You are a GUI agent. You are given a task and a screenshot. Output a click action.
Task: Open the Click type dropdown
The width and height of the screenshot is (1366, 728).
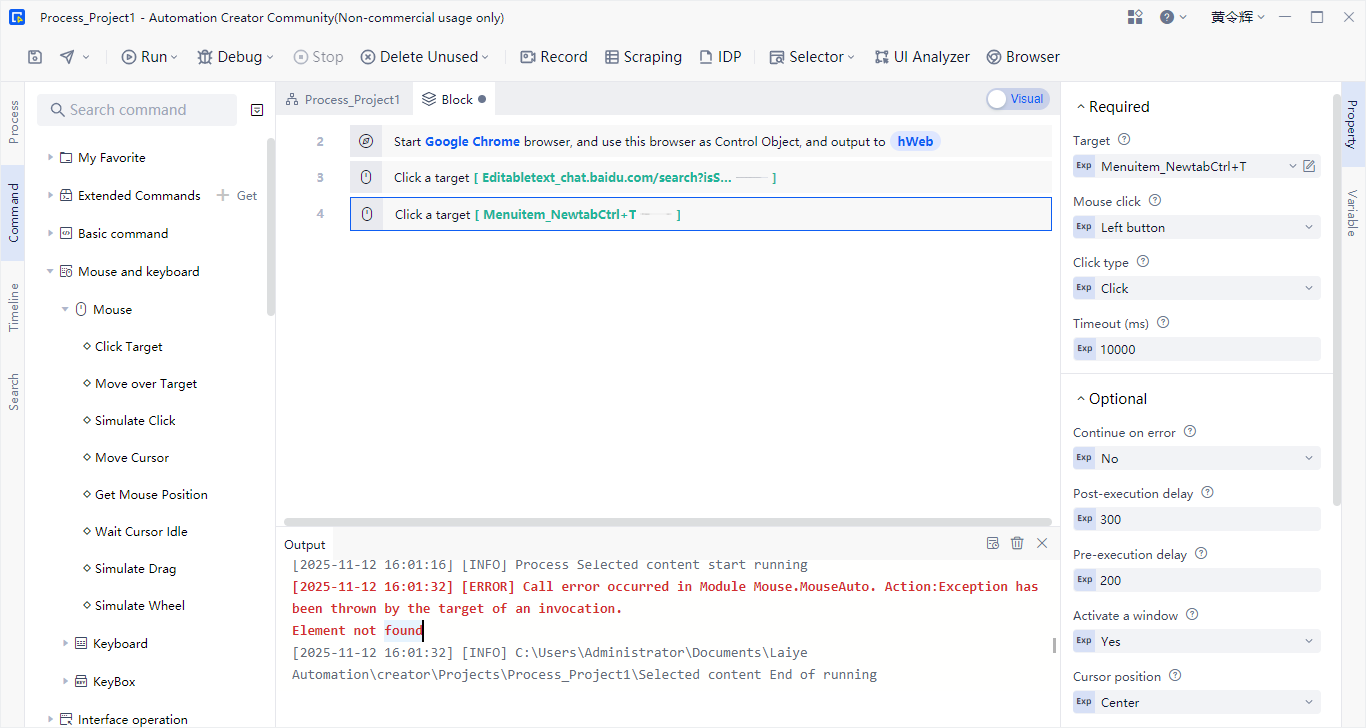(x=1196, y=288)
